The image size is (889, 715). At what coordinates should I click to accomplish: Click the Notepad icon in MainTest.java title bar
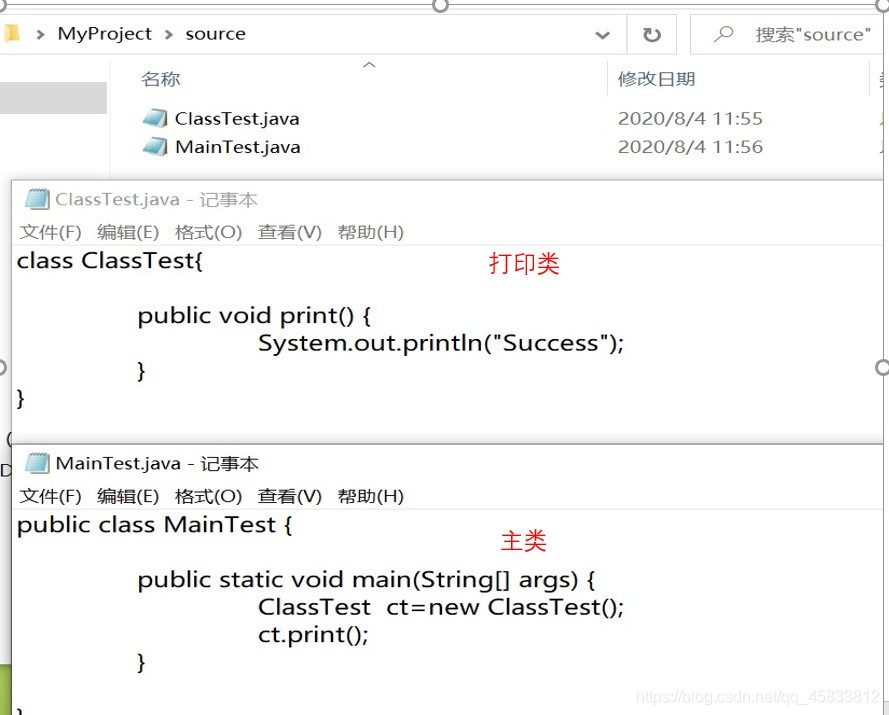(x=37, y=463)
